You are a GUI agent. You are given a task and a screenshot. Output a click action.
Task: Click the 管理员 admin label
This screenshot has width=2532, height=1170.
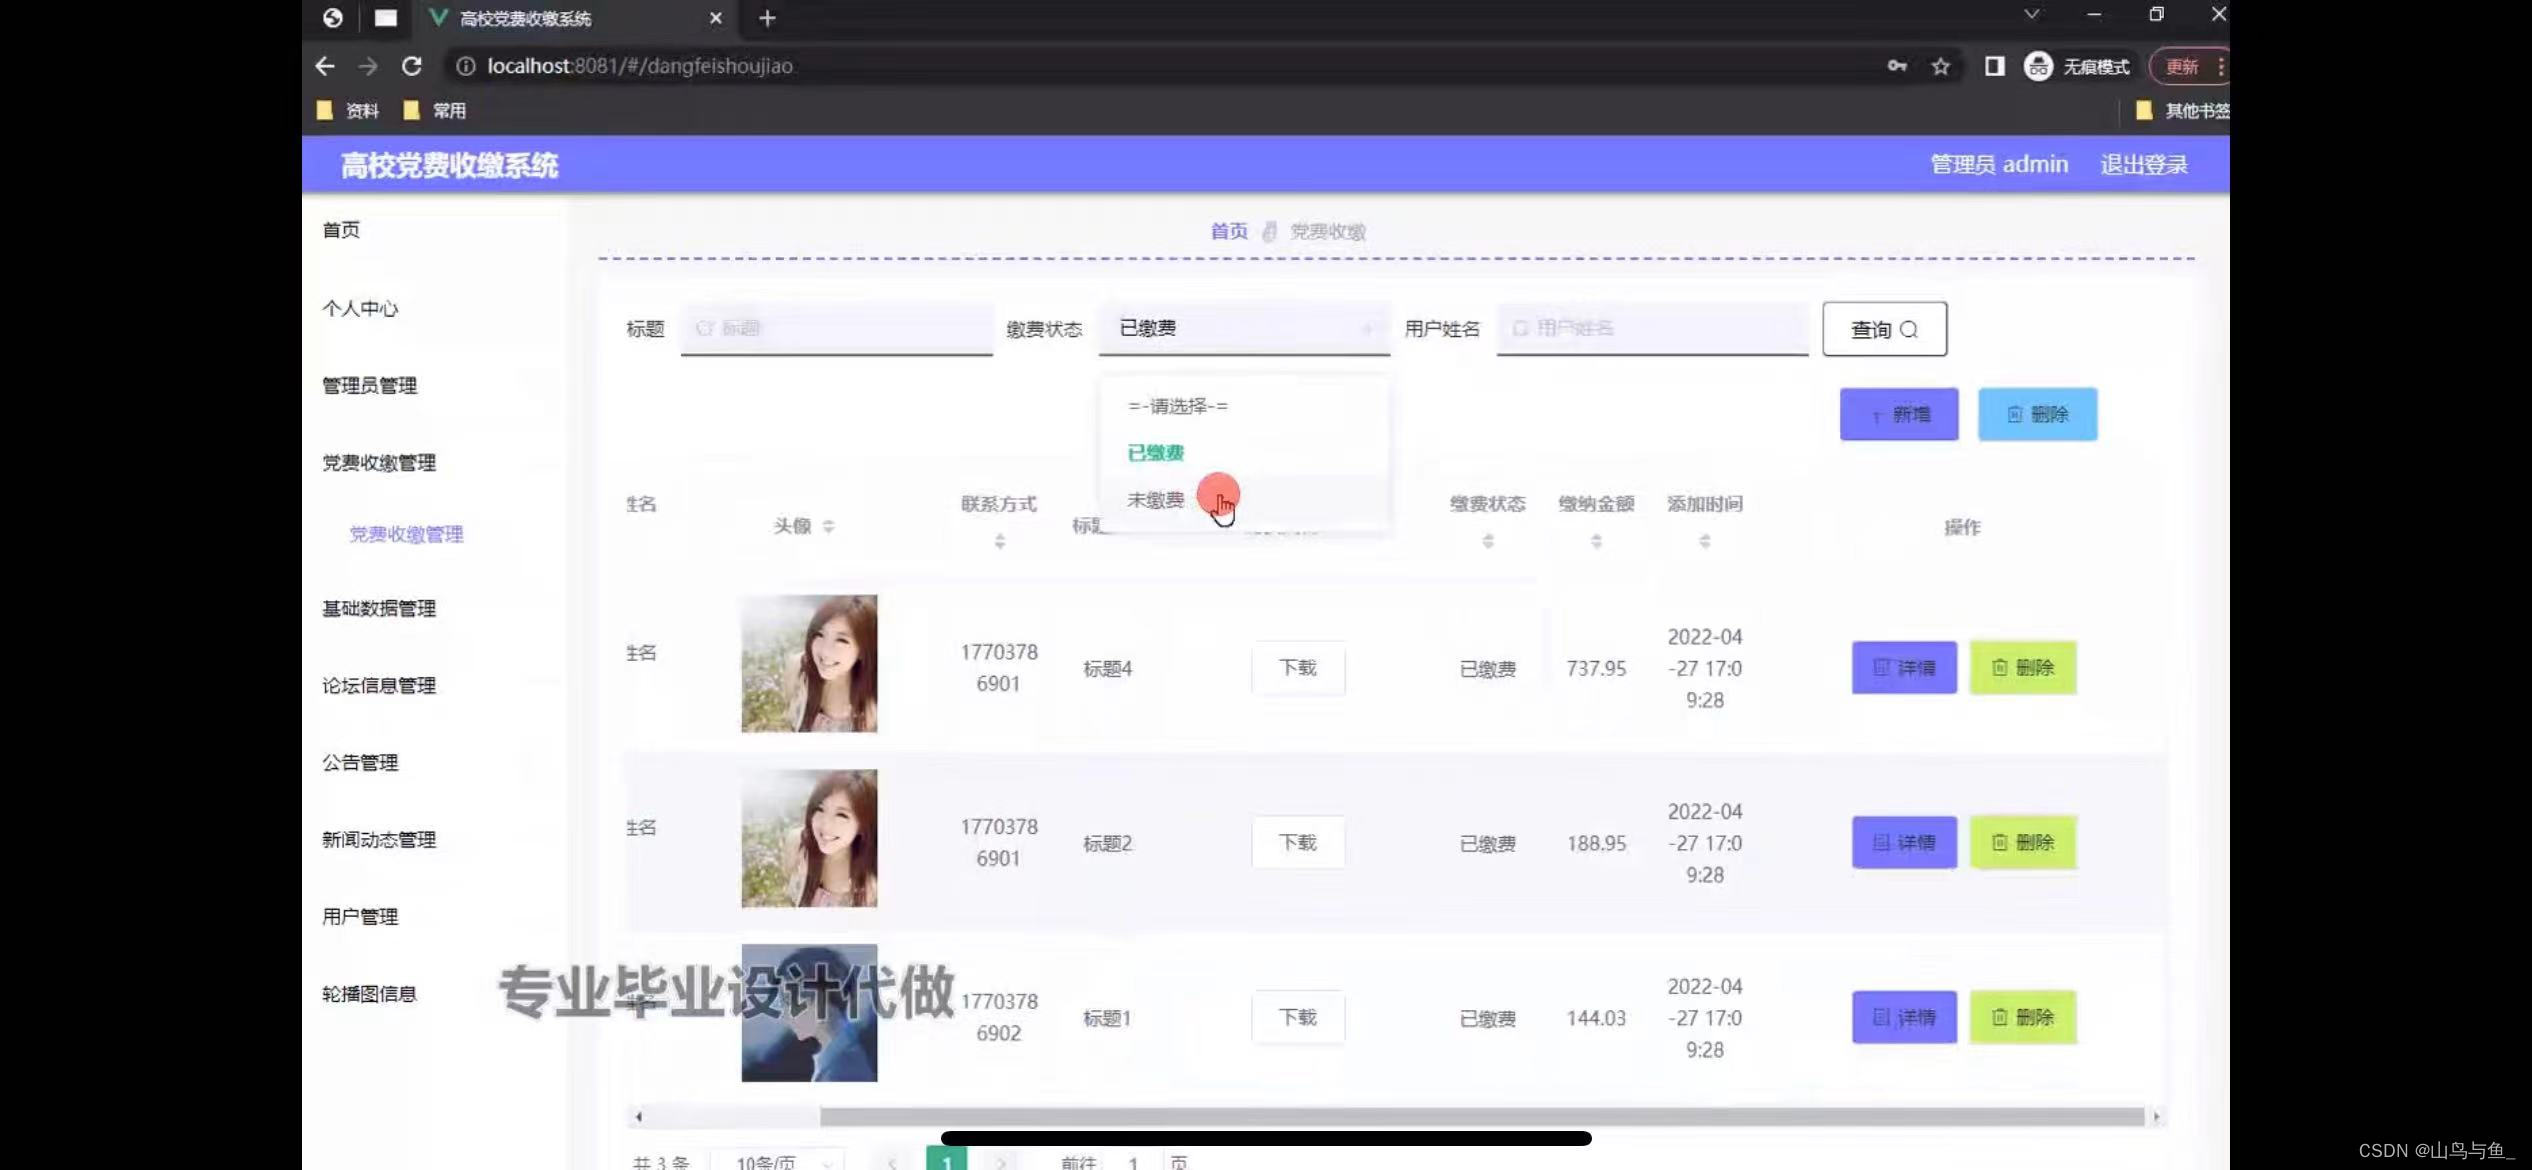(x=1999, y=165)
